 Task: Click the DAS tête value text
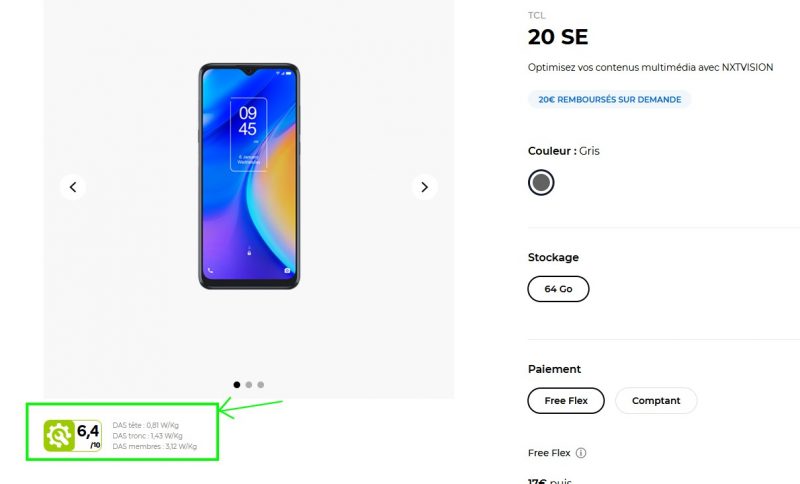(146, 425)
